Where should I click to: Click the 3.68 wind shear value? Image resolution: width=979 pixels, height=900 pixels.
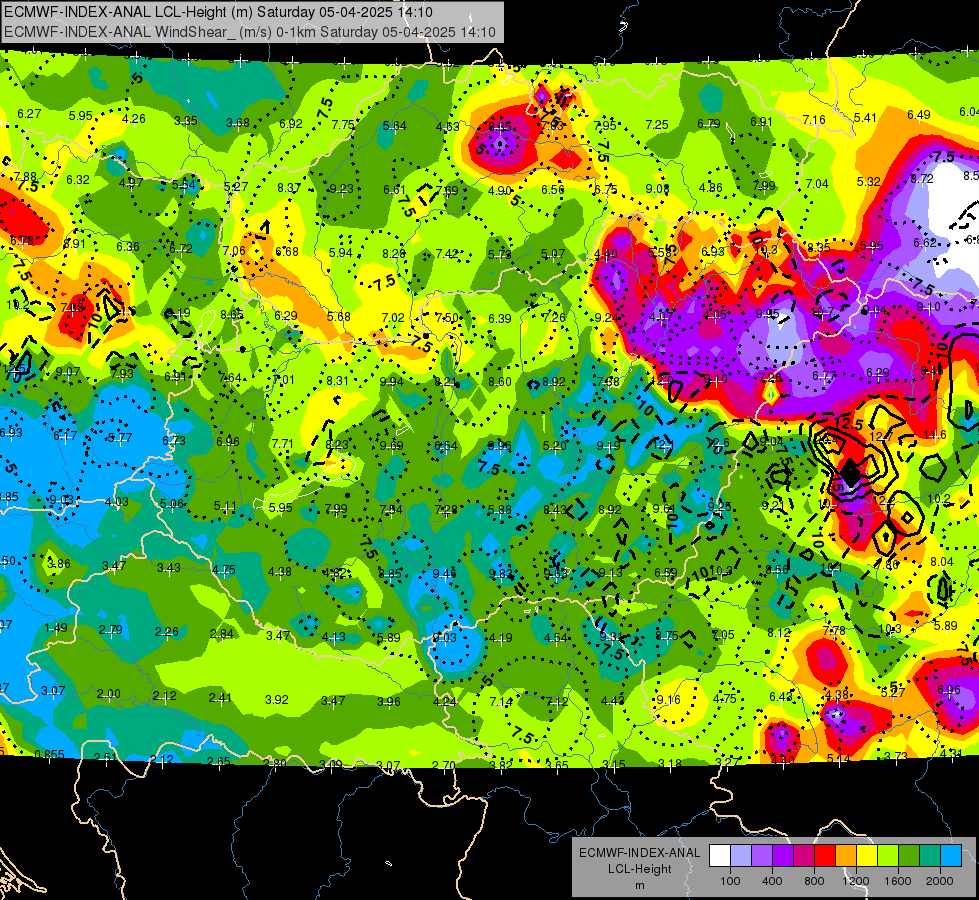pyautogui.click(x=238, y=122)
